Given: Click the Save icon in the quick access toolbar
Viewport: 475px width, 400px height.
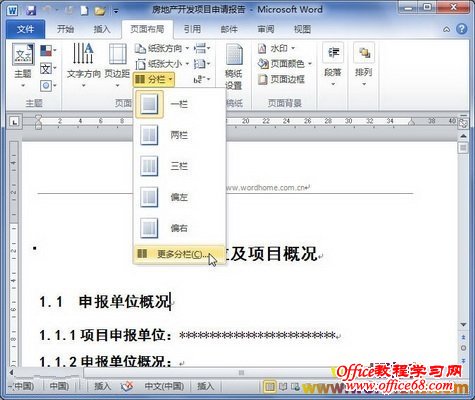Looking at the screenshot, I should (x=31, y=10).
